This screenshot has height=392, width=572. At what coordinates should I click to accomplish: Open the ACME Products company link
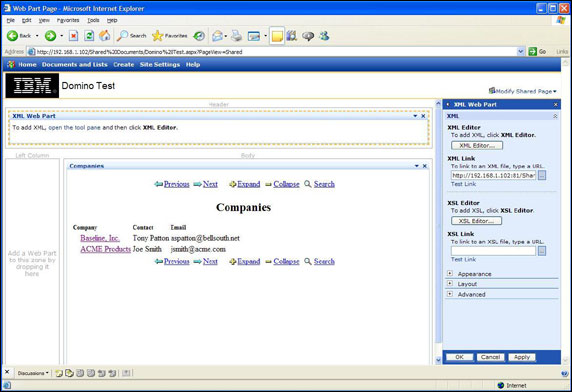point(105,249)
